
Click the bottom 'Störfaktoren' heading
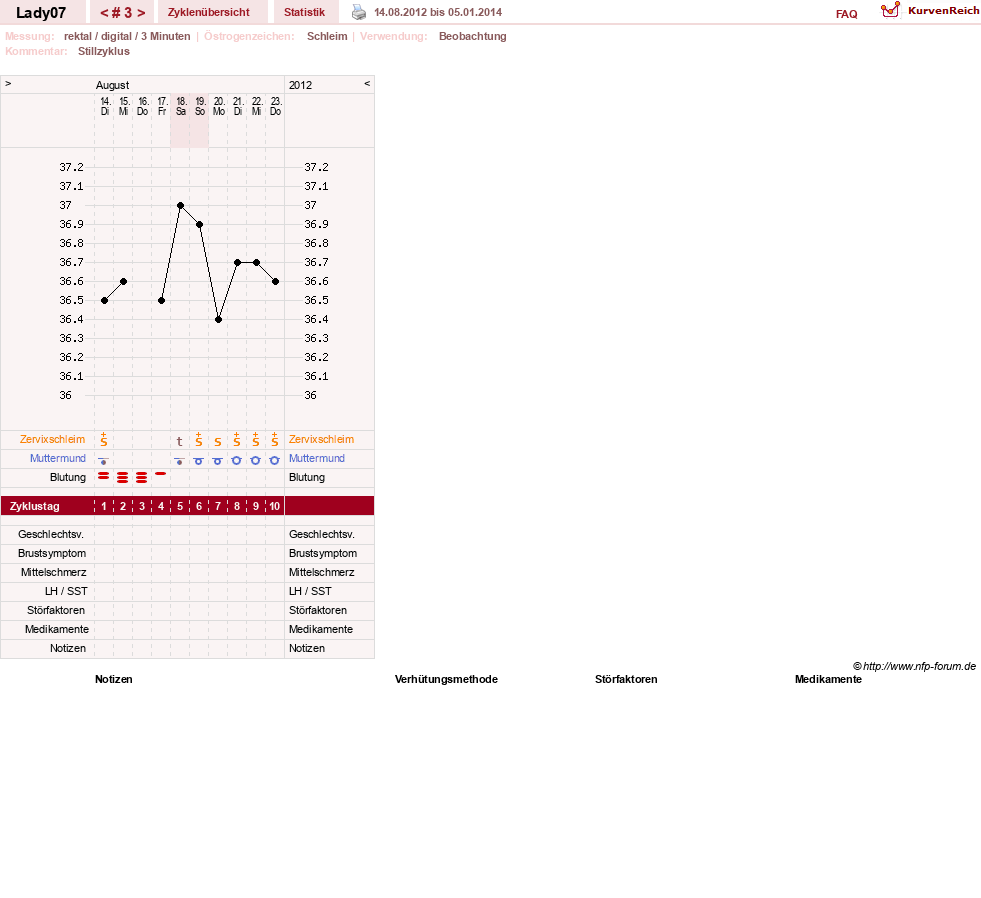pos(626,679)
